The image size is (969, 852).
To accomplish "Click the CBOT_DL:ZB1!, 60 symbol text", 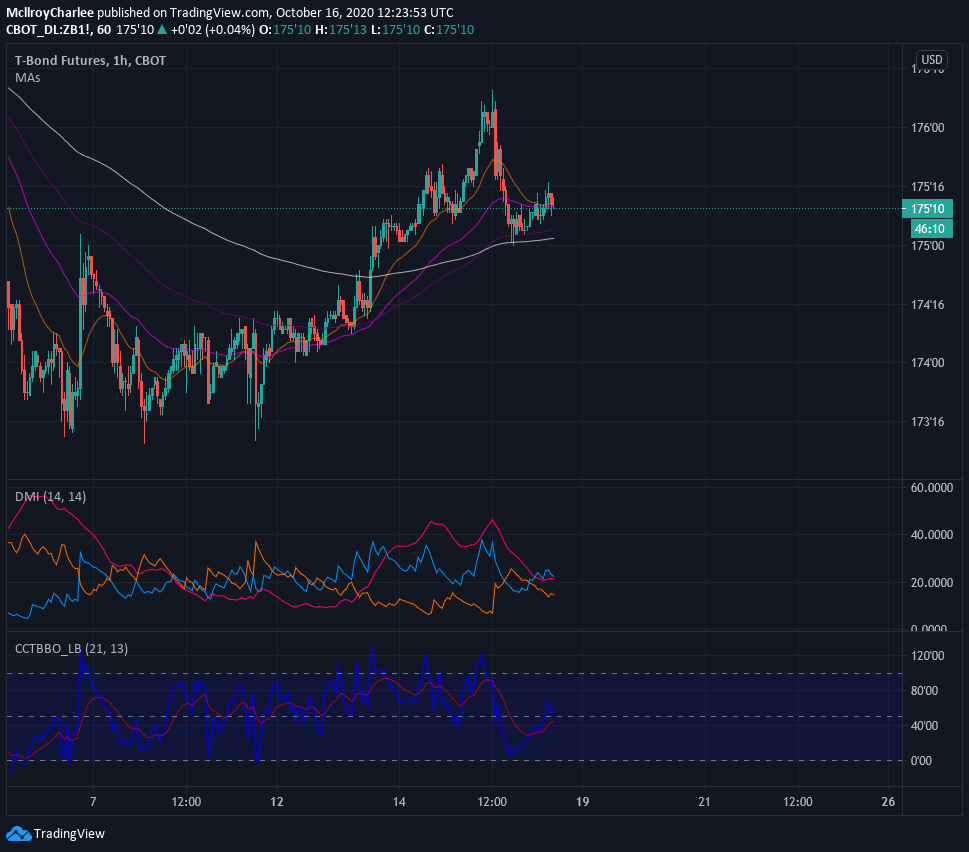I will pos(59,30).
